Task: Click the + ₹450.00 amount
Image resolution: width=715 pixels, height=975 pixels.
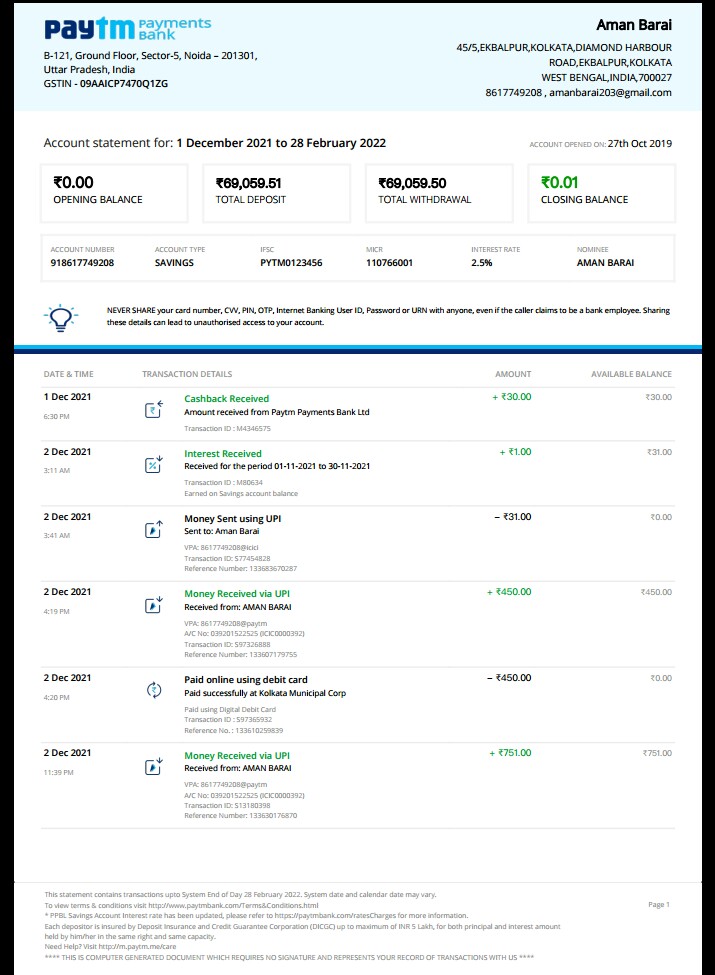Action: coord(509,592)
